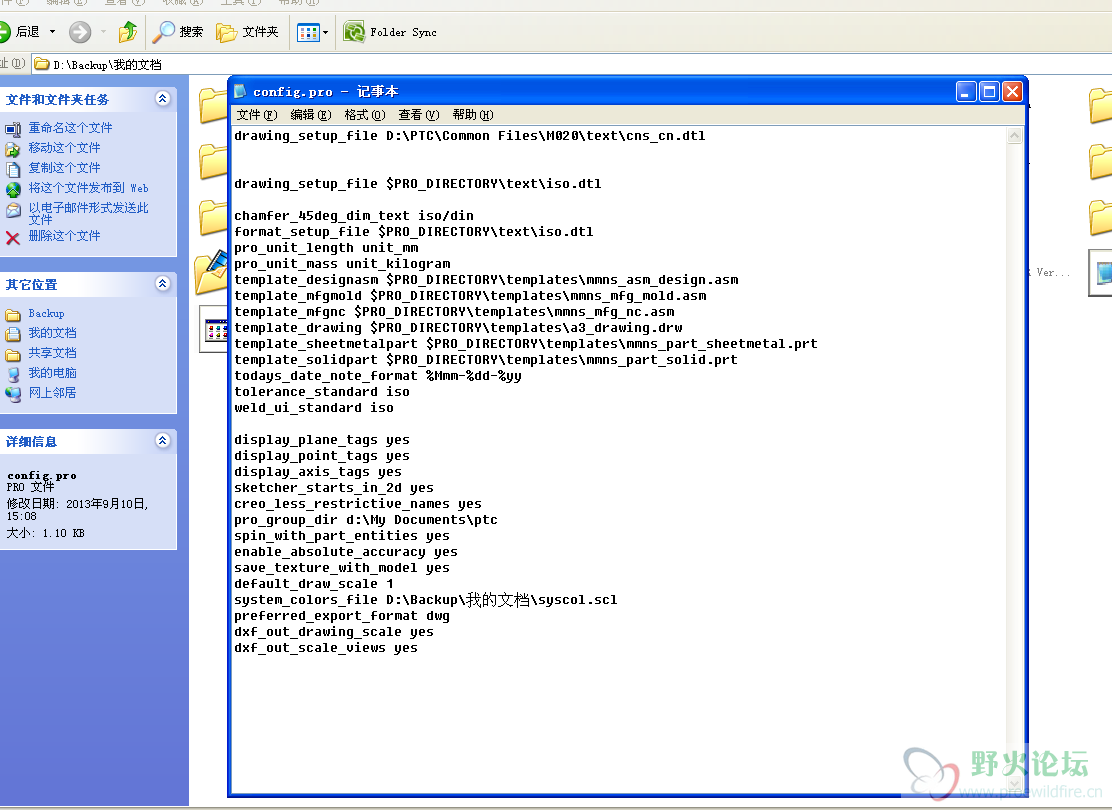Minimize the config.pro Notepad window
The image size is (1112, 810).
(966, 91)
